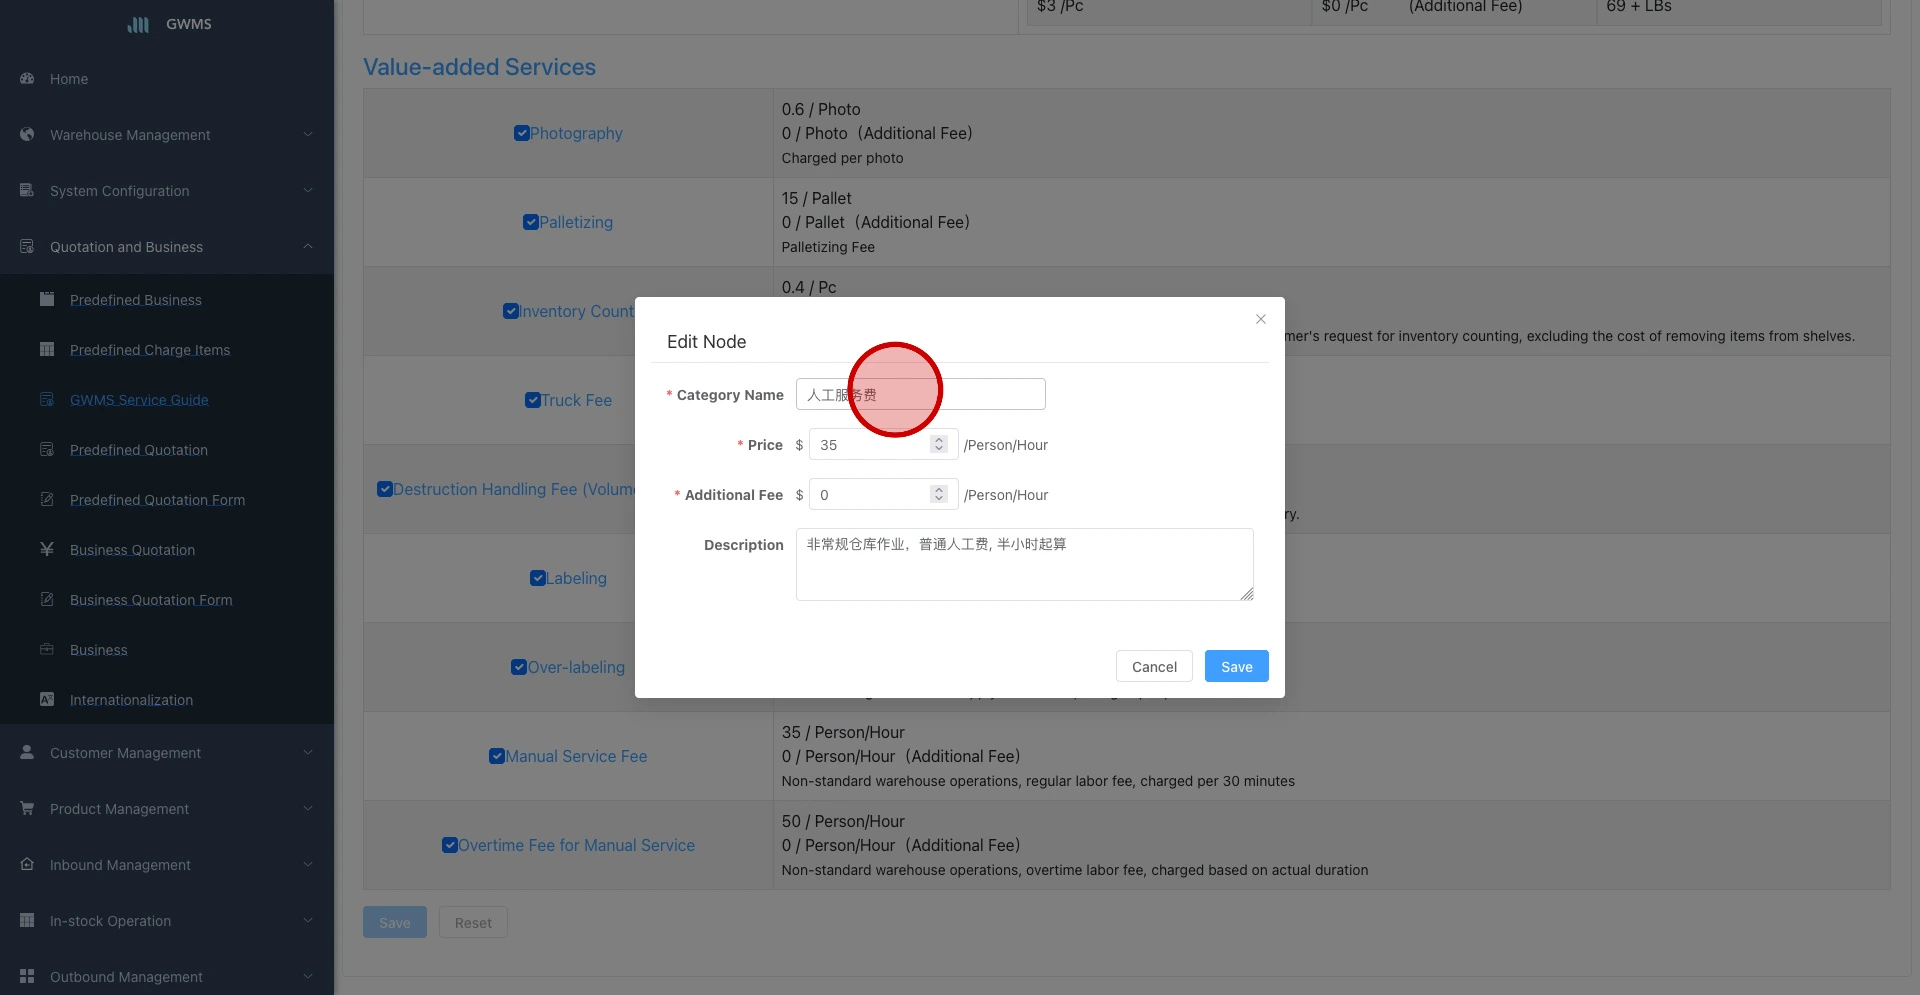Expand the Inbound Management menu
The image size is (1920, 995).
[308, 864]
